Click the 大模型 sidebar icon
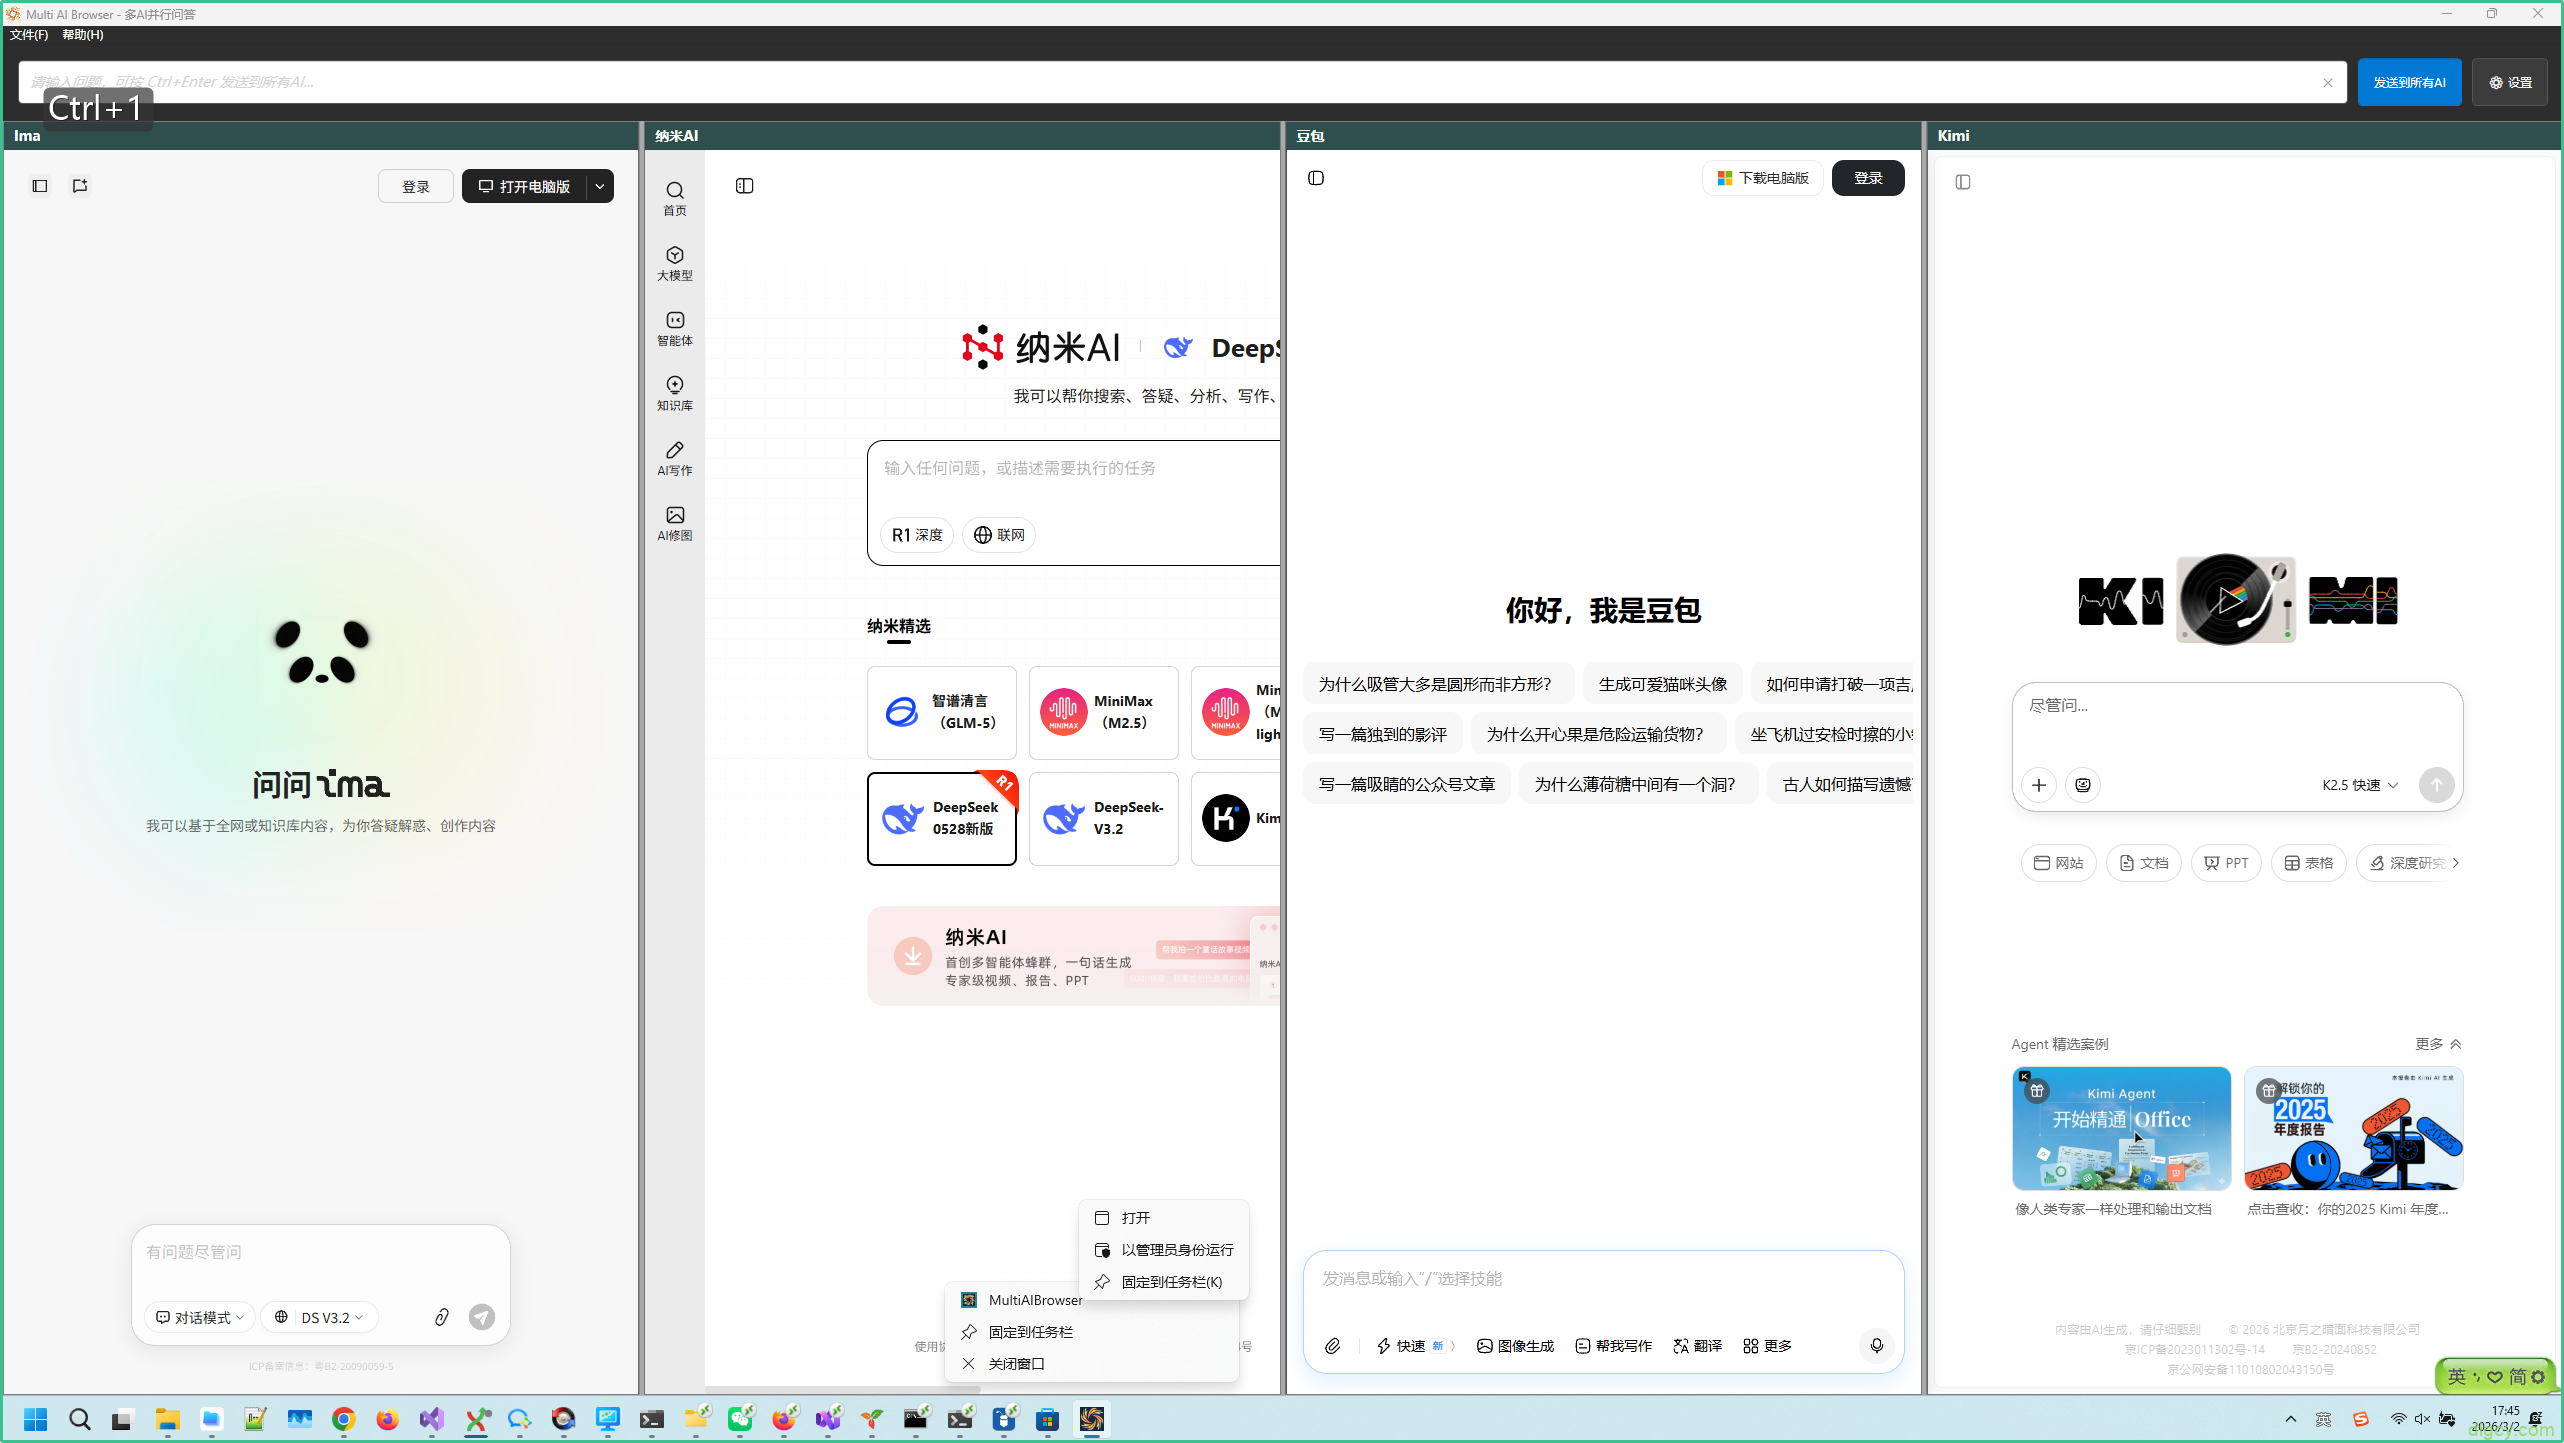 675,263
